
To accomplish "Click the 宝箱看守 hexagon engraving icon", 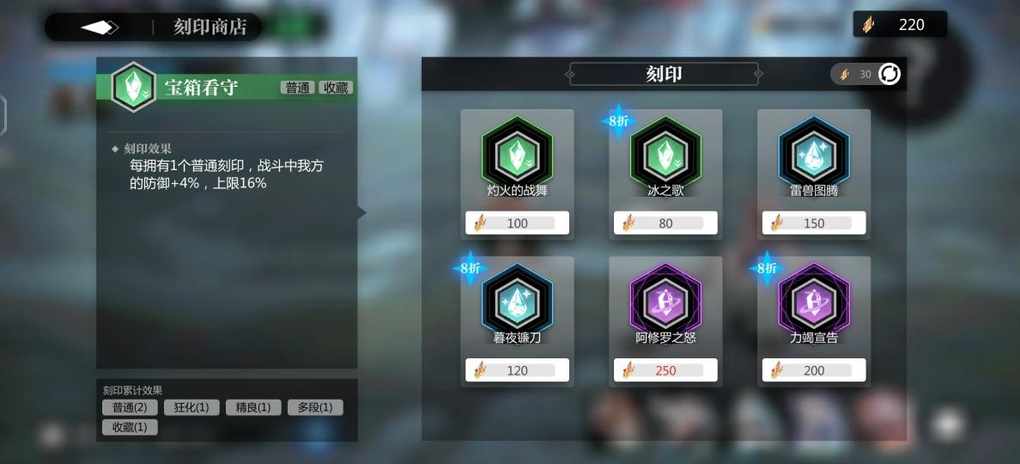I will 133,87.
